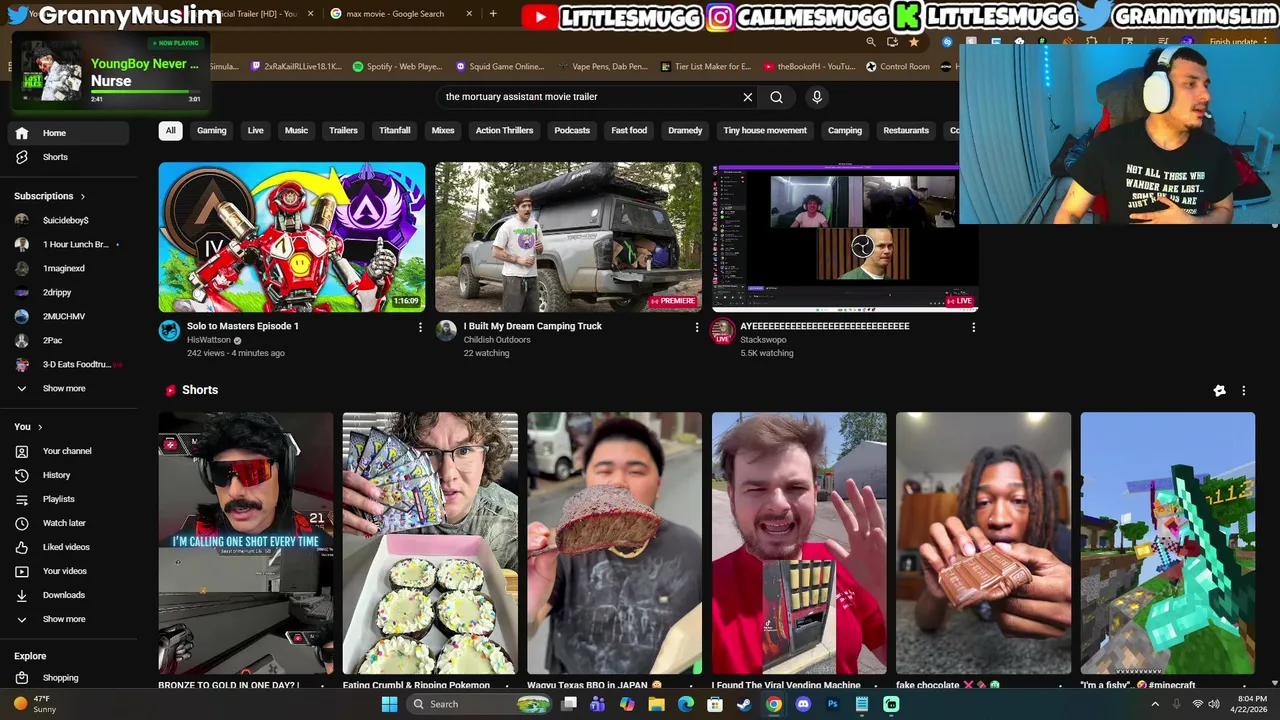This screenshot has height=720, width=1280.
Task: Open Home in the YouTube sidebar
Action: (x=66, y=133)
